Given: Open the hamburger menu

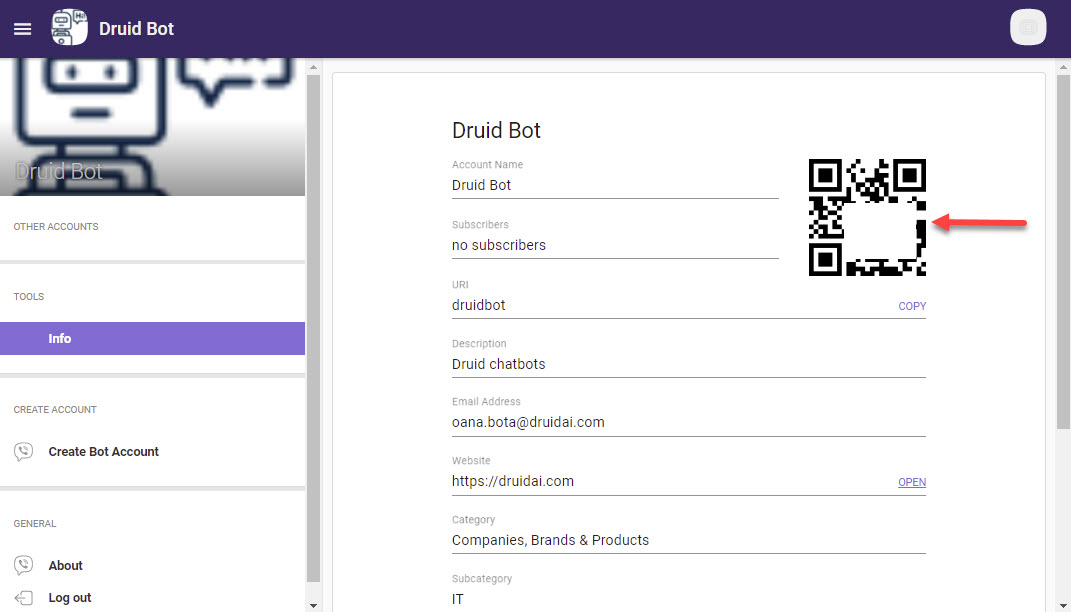Looking at the screenshot, I should (22, 29).
